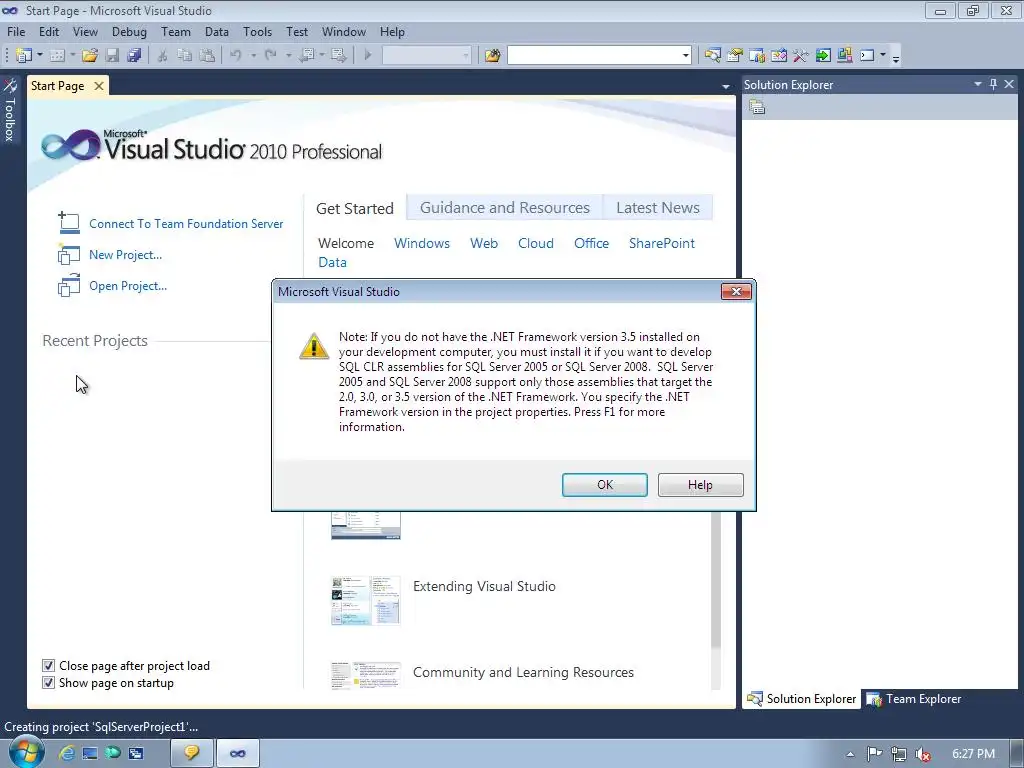The height and width of the screenshot is (768, 1024).
Task: Open the Solution Configurations combo box
Action: tap(426, 56)
